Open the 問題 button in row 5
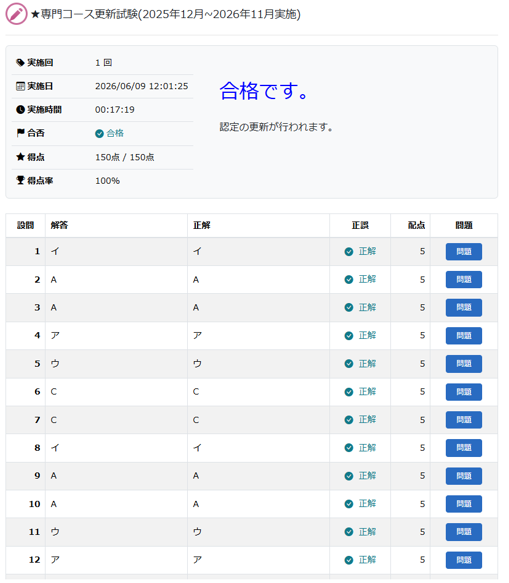Screen dimensions: 509x583 [464, 364]
